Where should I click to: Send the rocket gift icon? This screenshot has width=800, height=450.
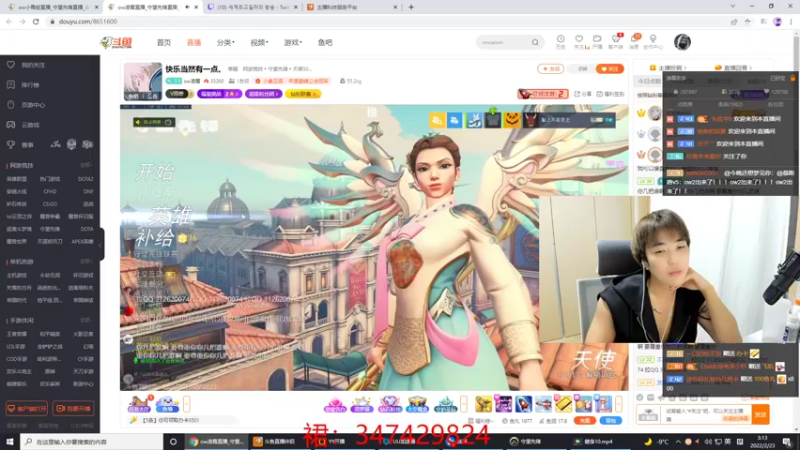pos(523,404)
